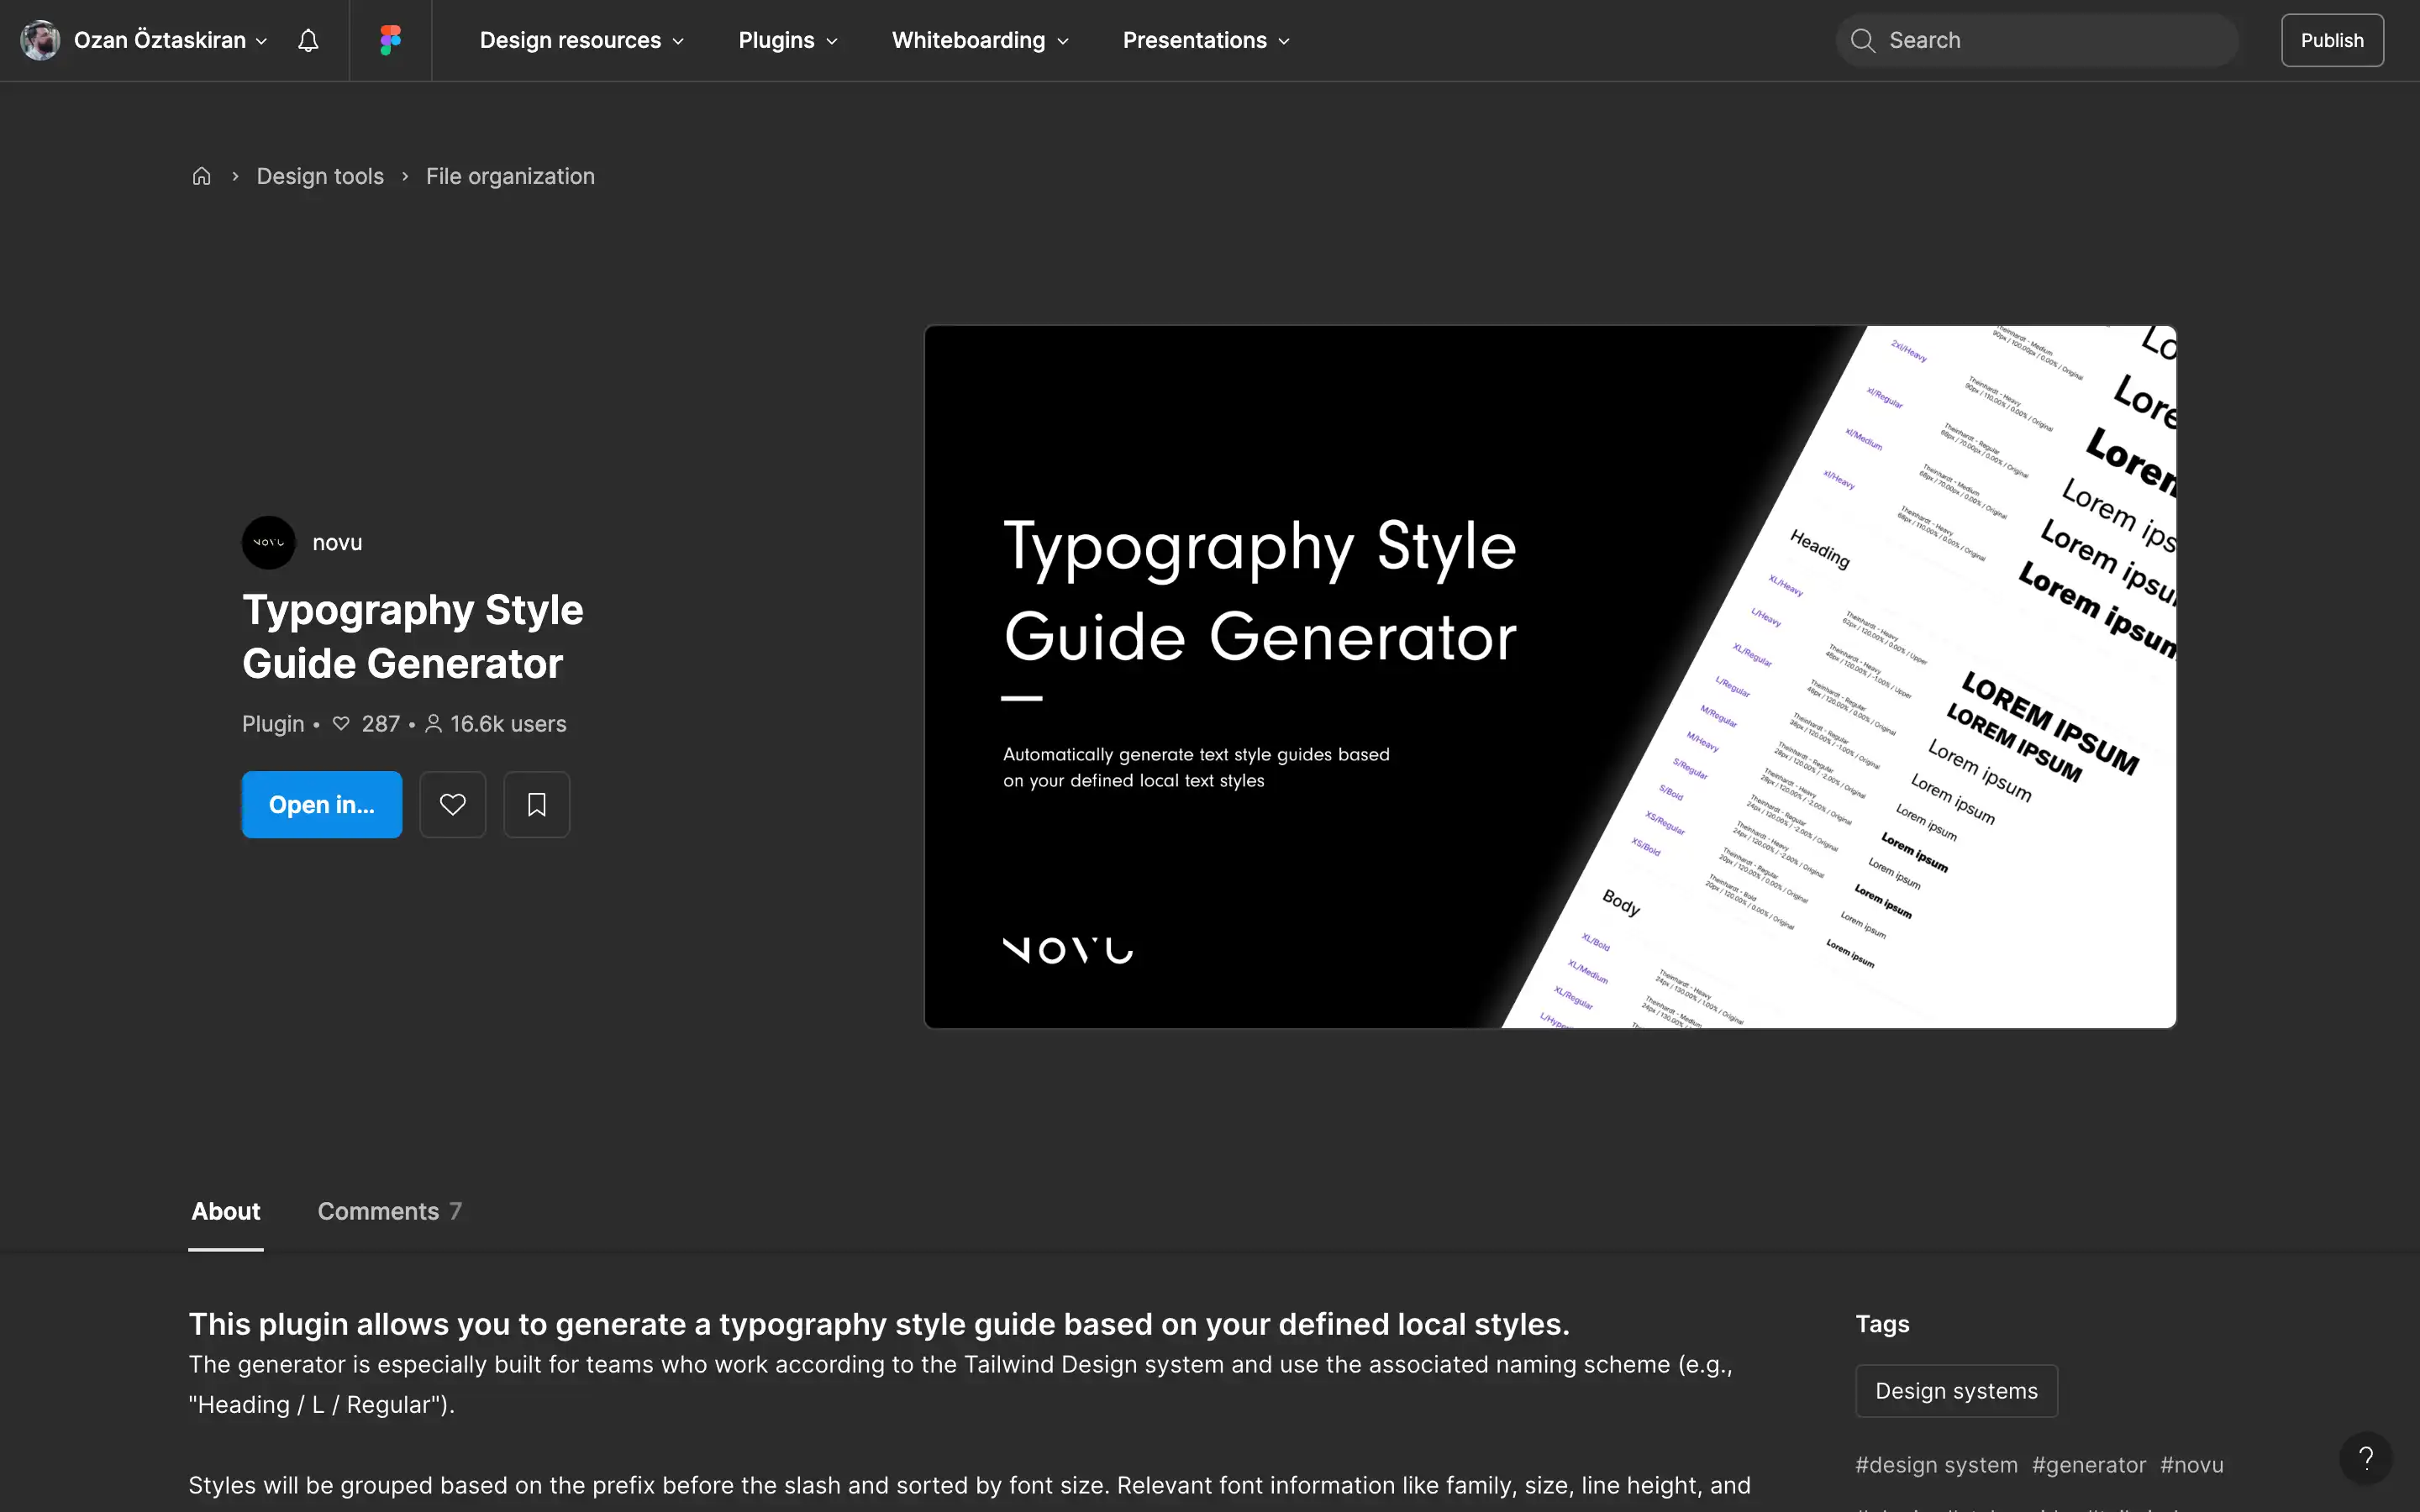Click the #generator hashtag

click(2088, 1465)
